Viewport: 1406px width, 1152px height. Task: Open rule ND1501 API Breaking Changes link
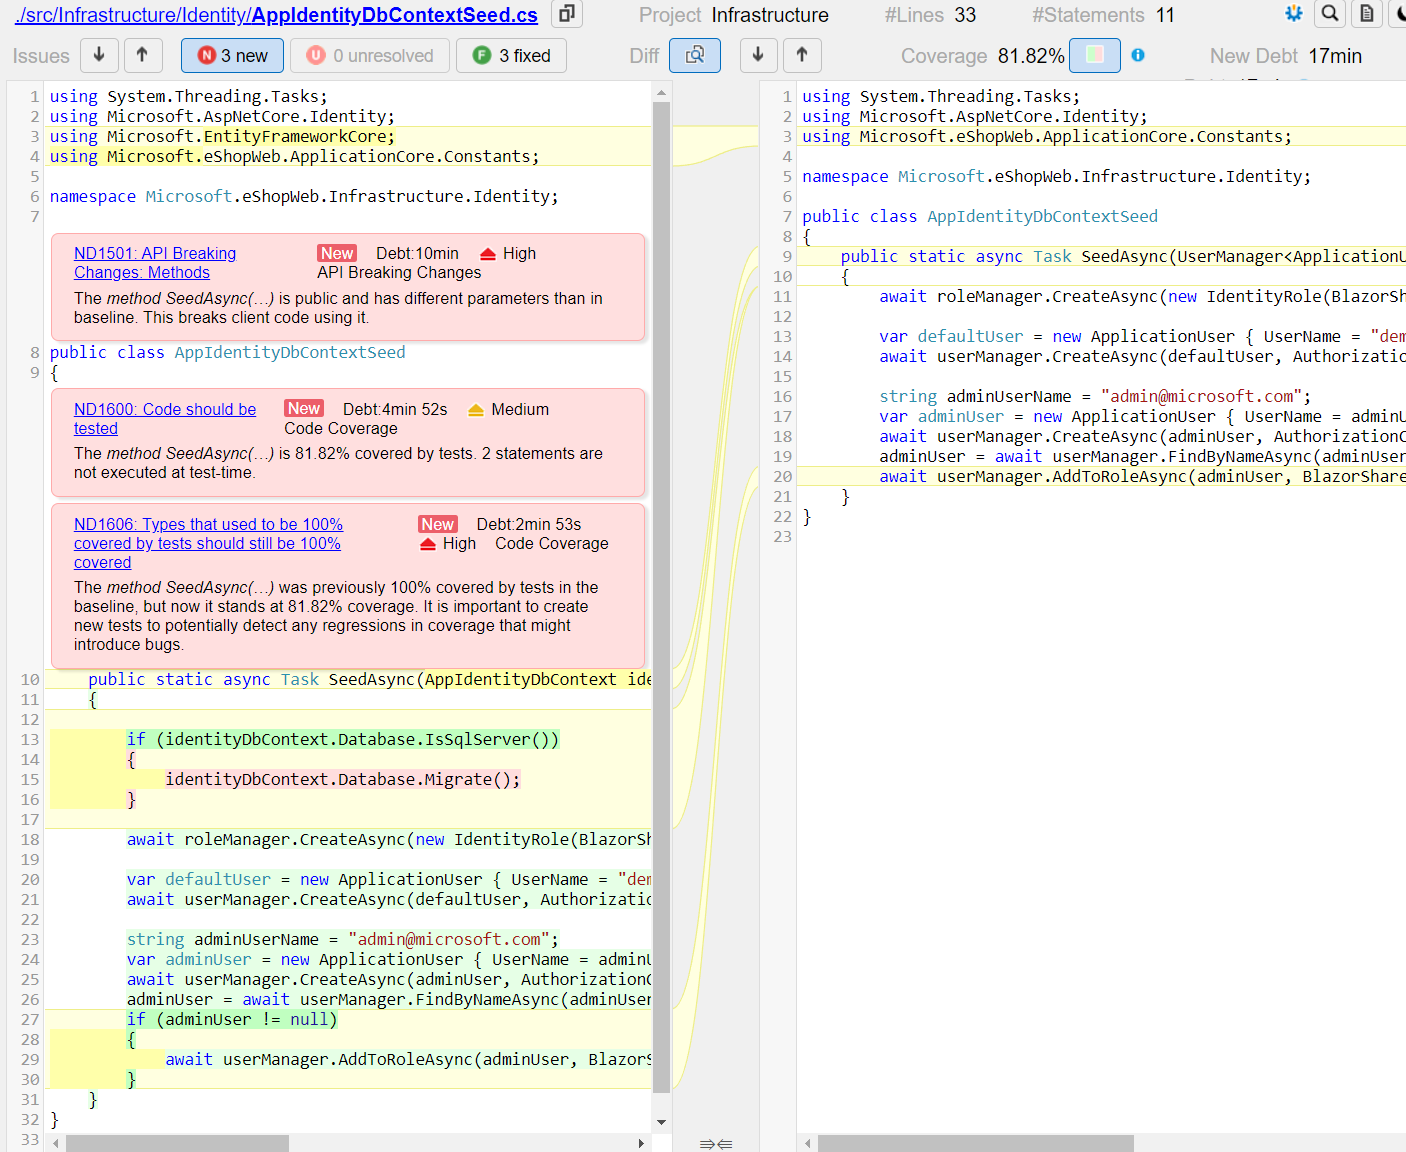click(154, 262)
